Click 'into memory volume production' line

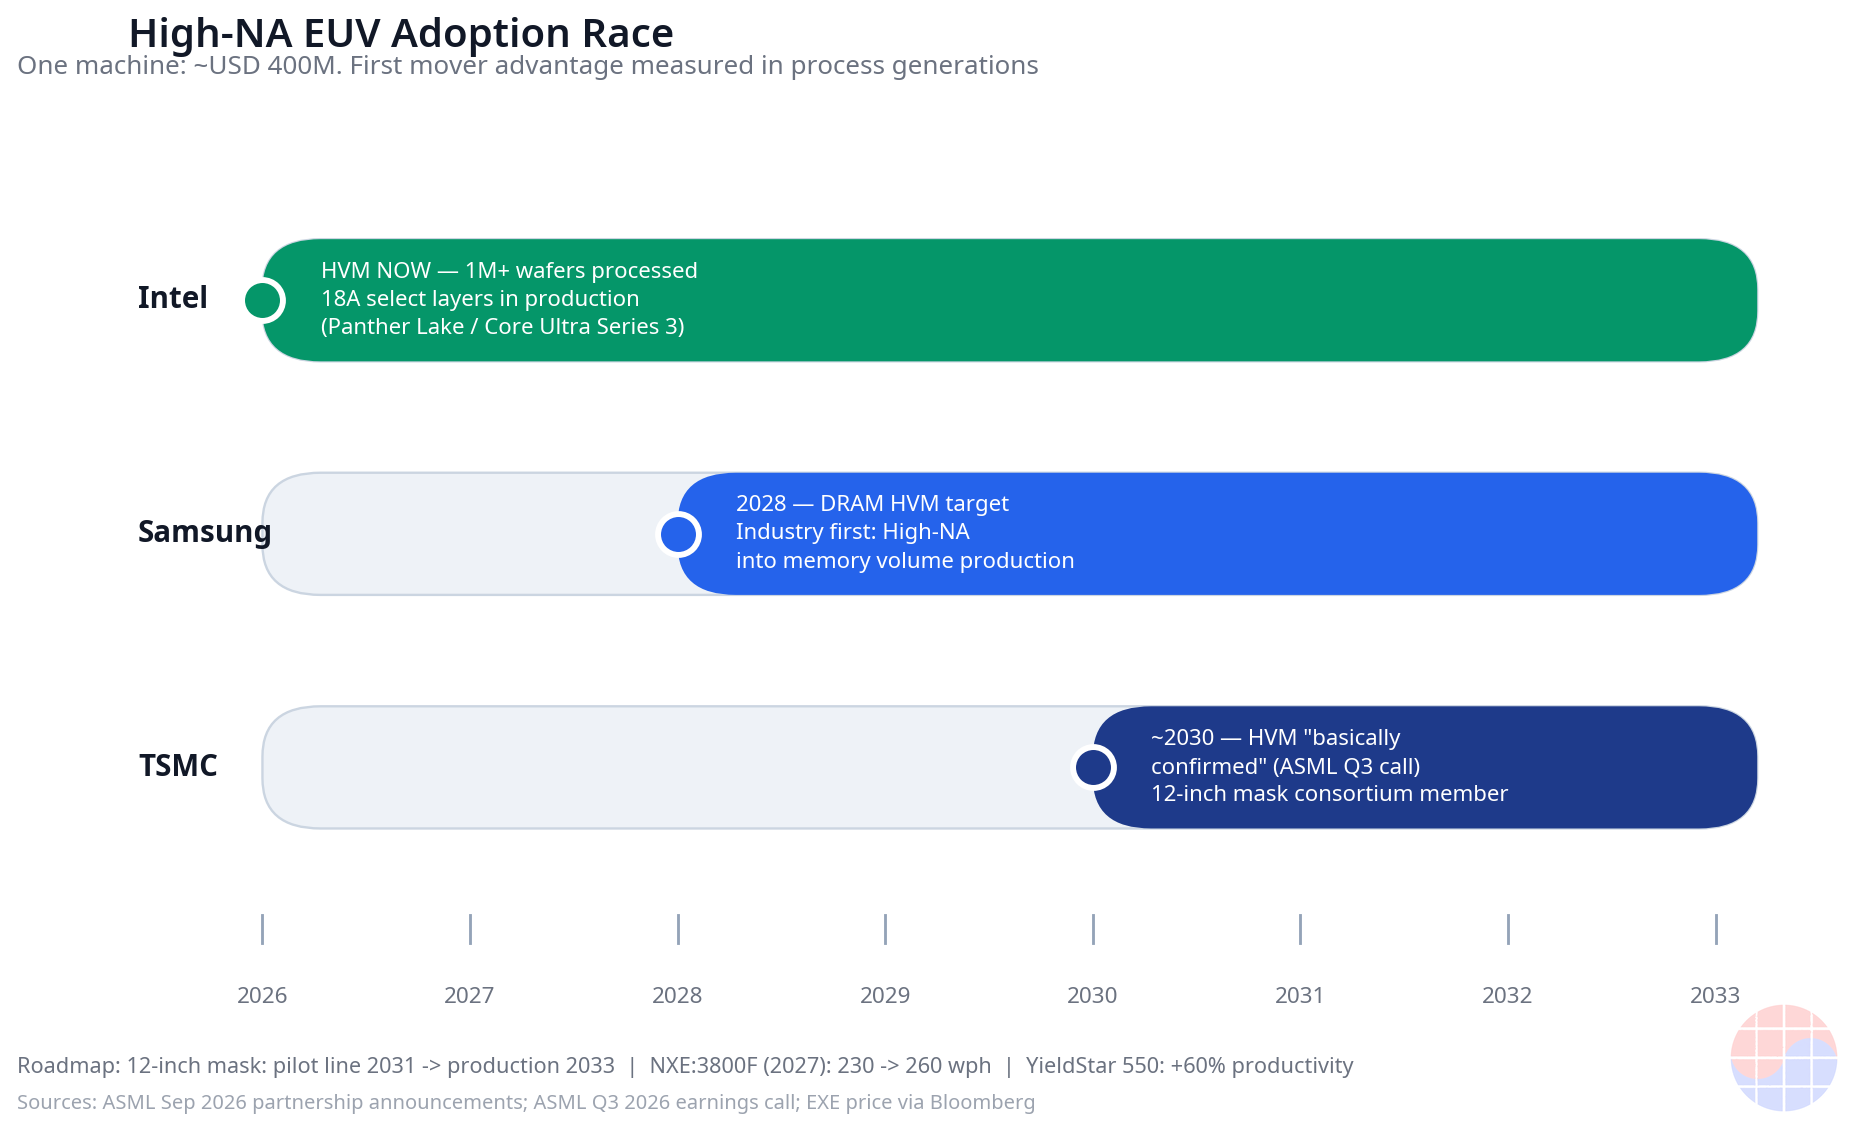(905, 561)
